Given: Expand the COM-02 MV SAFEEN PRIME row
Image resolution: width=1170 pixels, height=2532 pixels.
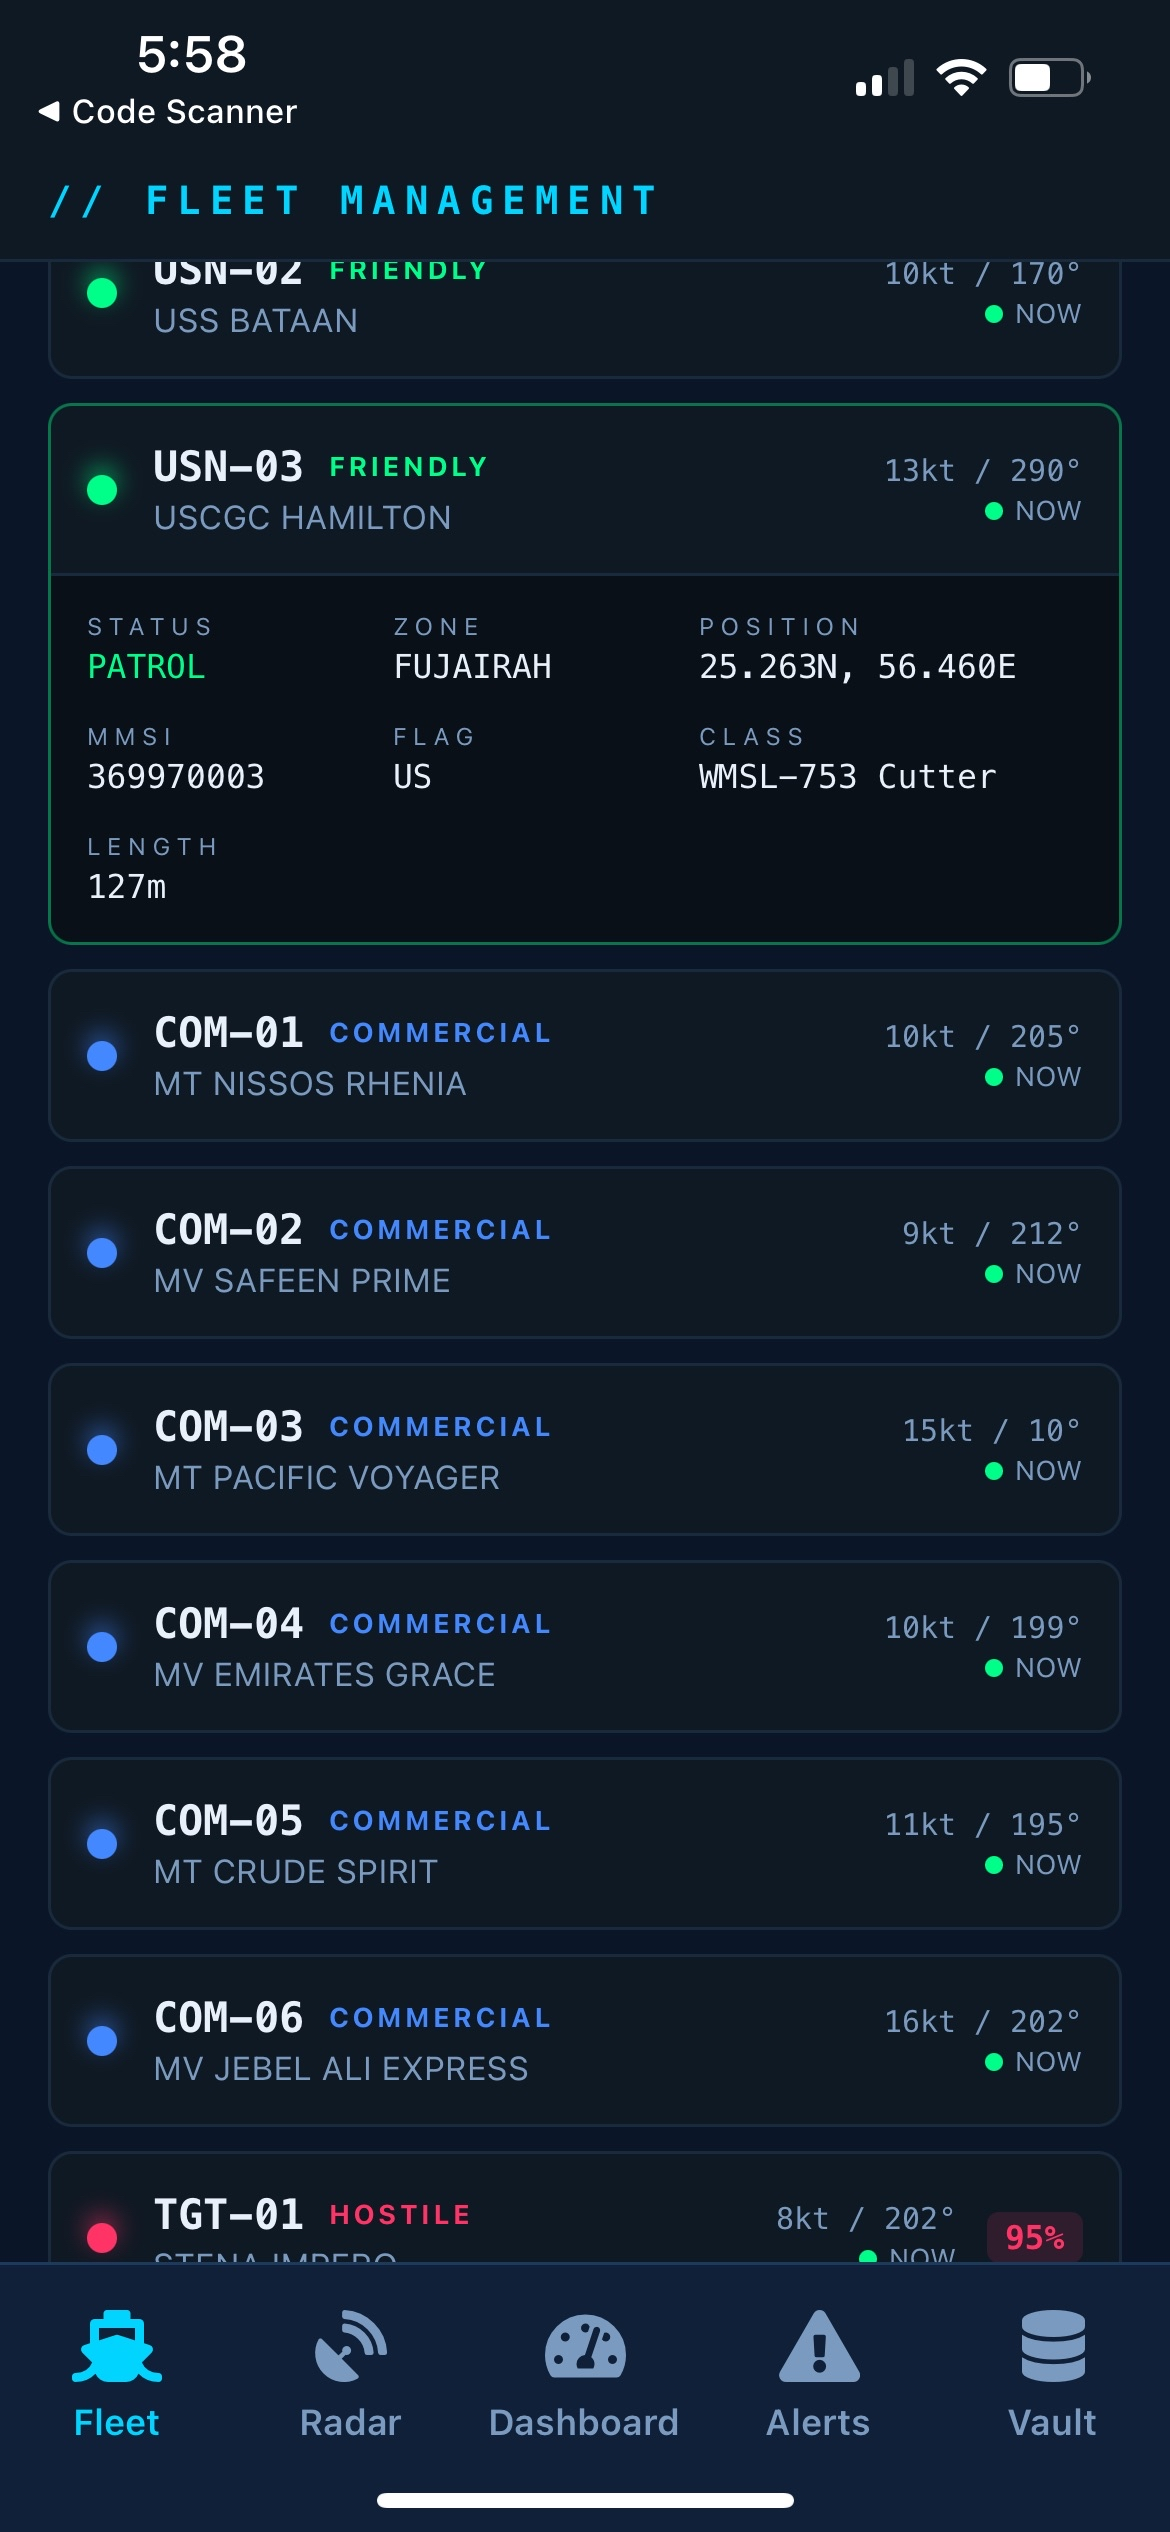Looking at the screenshot, I should pyautogui.click(x=584, y=1253).
